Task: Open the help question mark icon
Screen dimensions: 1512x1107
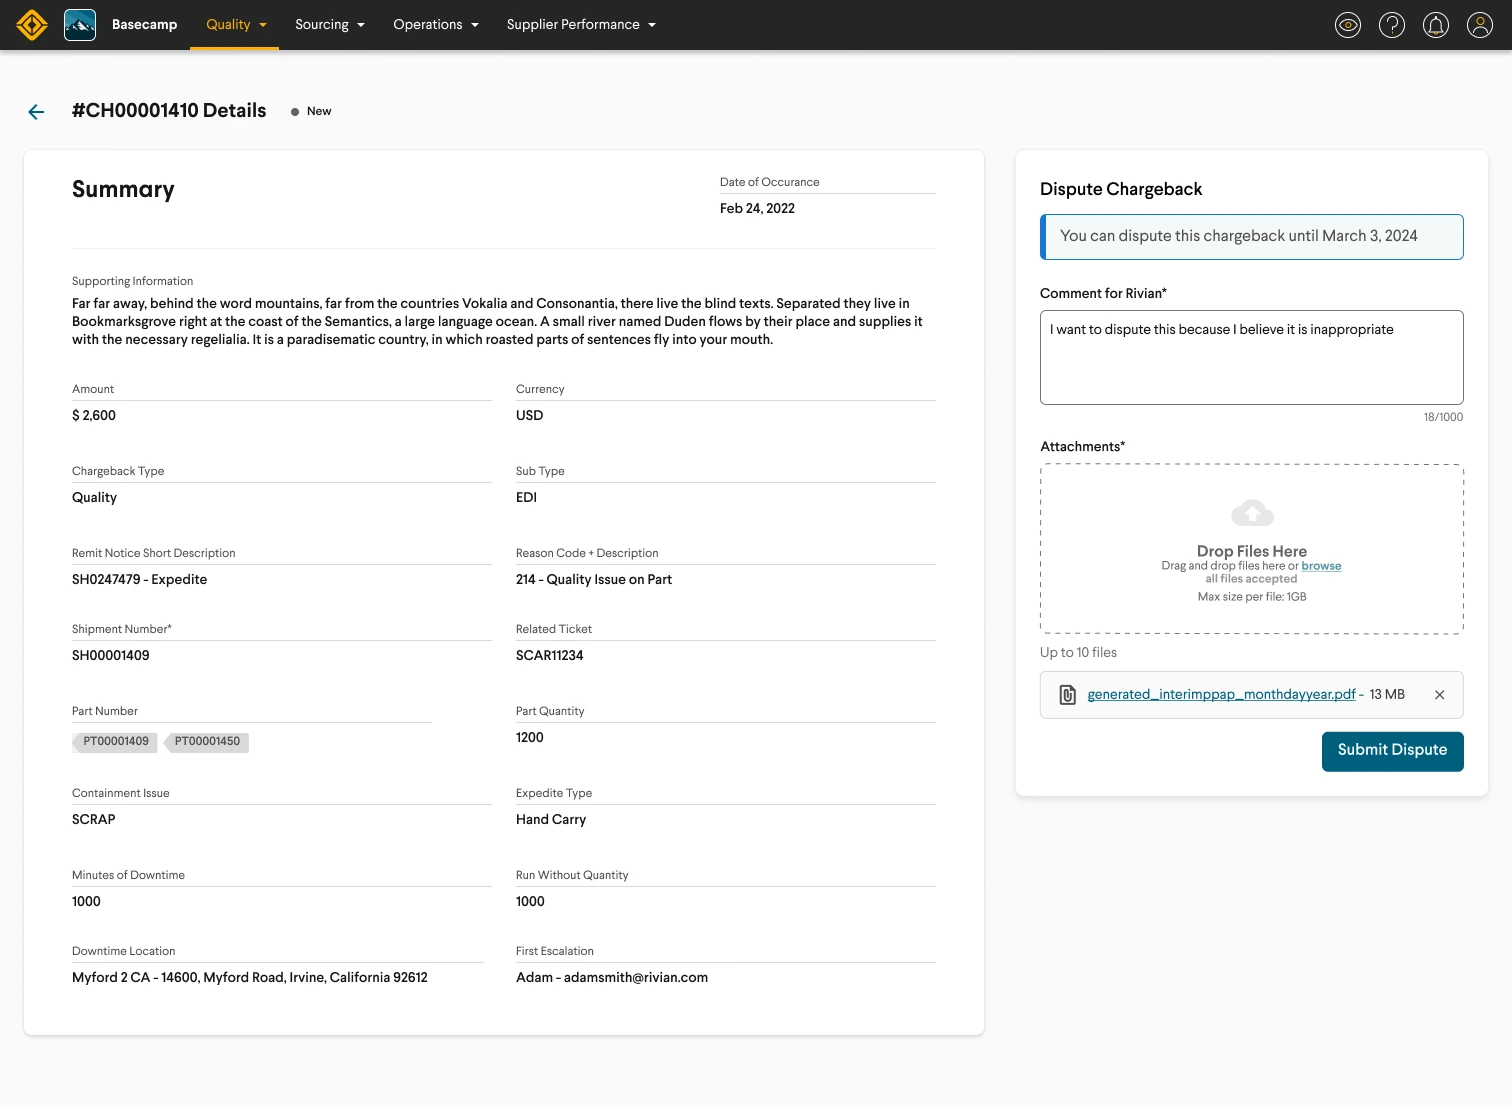Action: click(x=1392, y=25)
